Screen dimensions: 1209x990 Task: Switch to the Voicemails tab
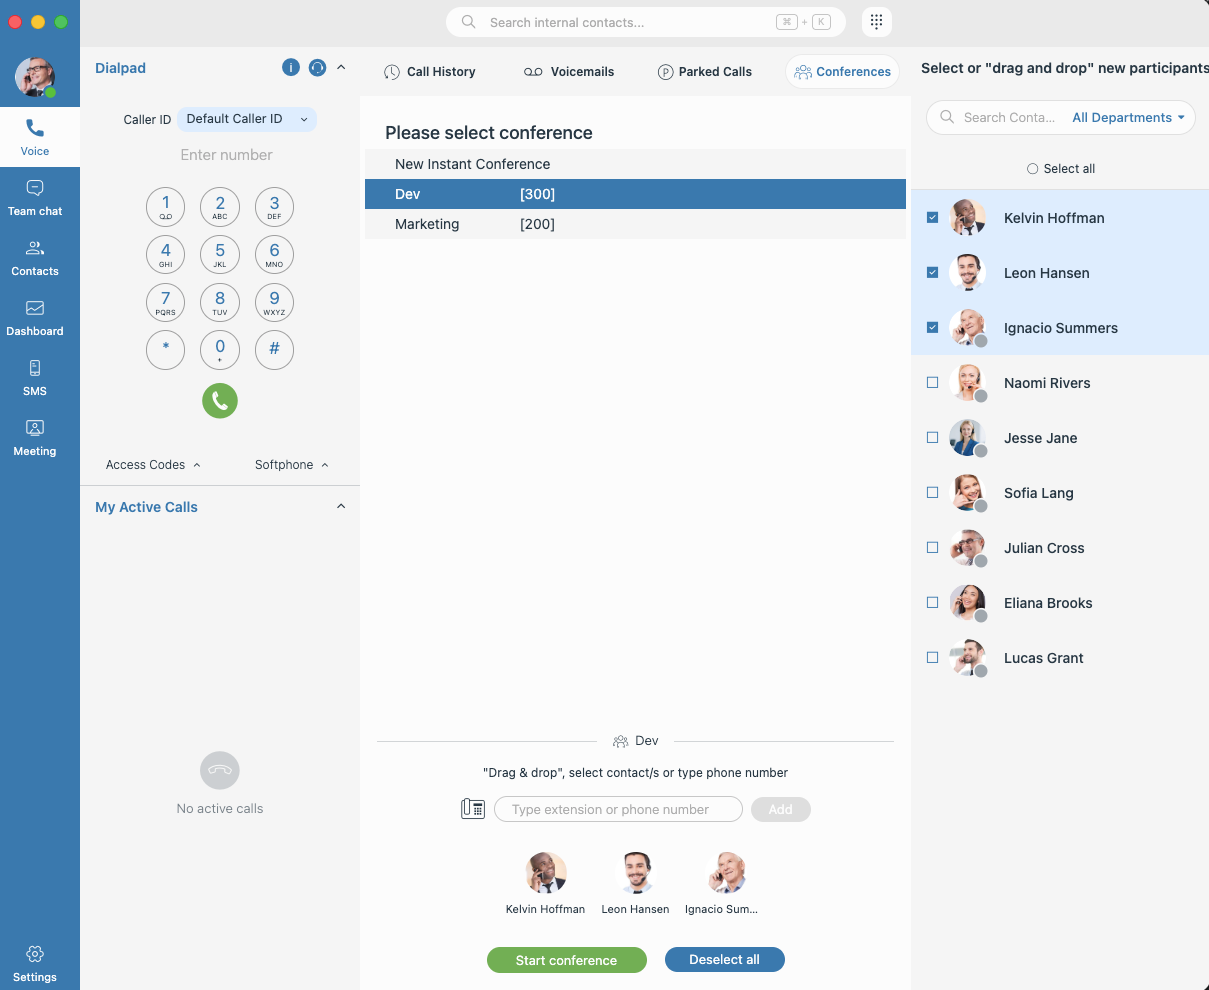pos(569,72)
